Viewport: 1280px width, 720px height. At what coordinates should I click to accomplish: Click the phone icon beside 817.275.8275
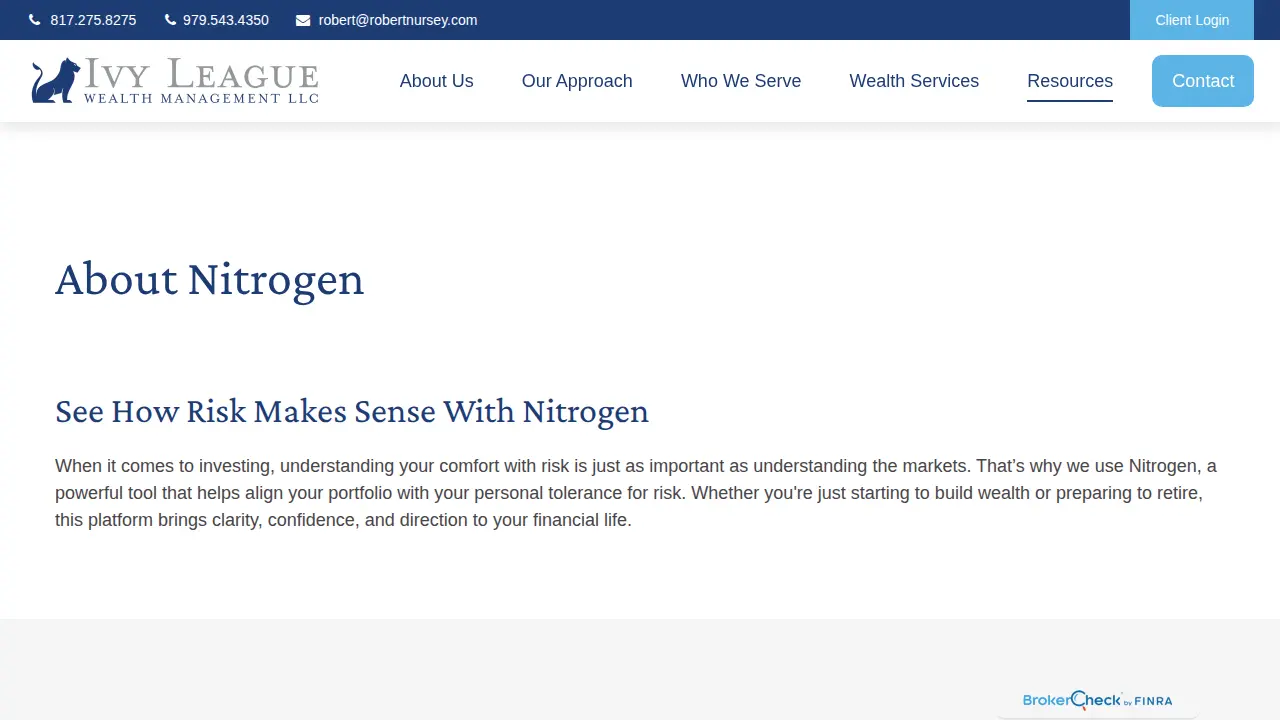pyautogui.click(x=35, y=20)
